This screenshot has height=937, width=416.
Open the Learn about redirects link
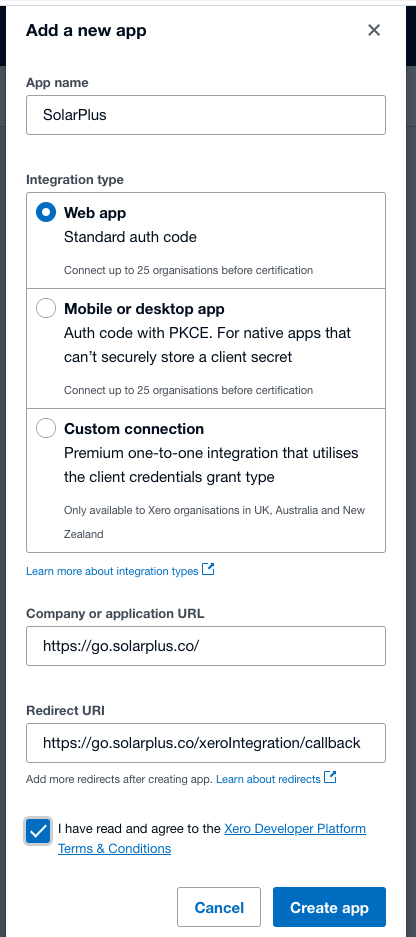[x=268, y=779]
